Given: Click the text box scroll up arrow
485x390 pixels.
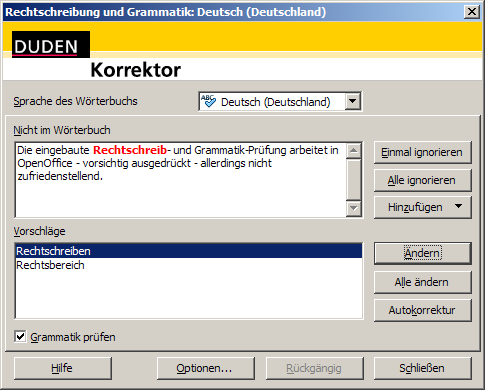Looking at the screenshot, I should (x=353, y=151).
